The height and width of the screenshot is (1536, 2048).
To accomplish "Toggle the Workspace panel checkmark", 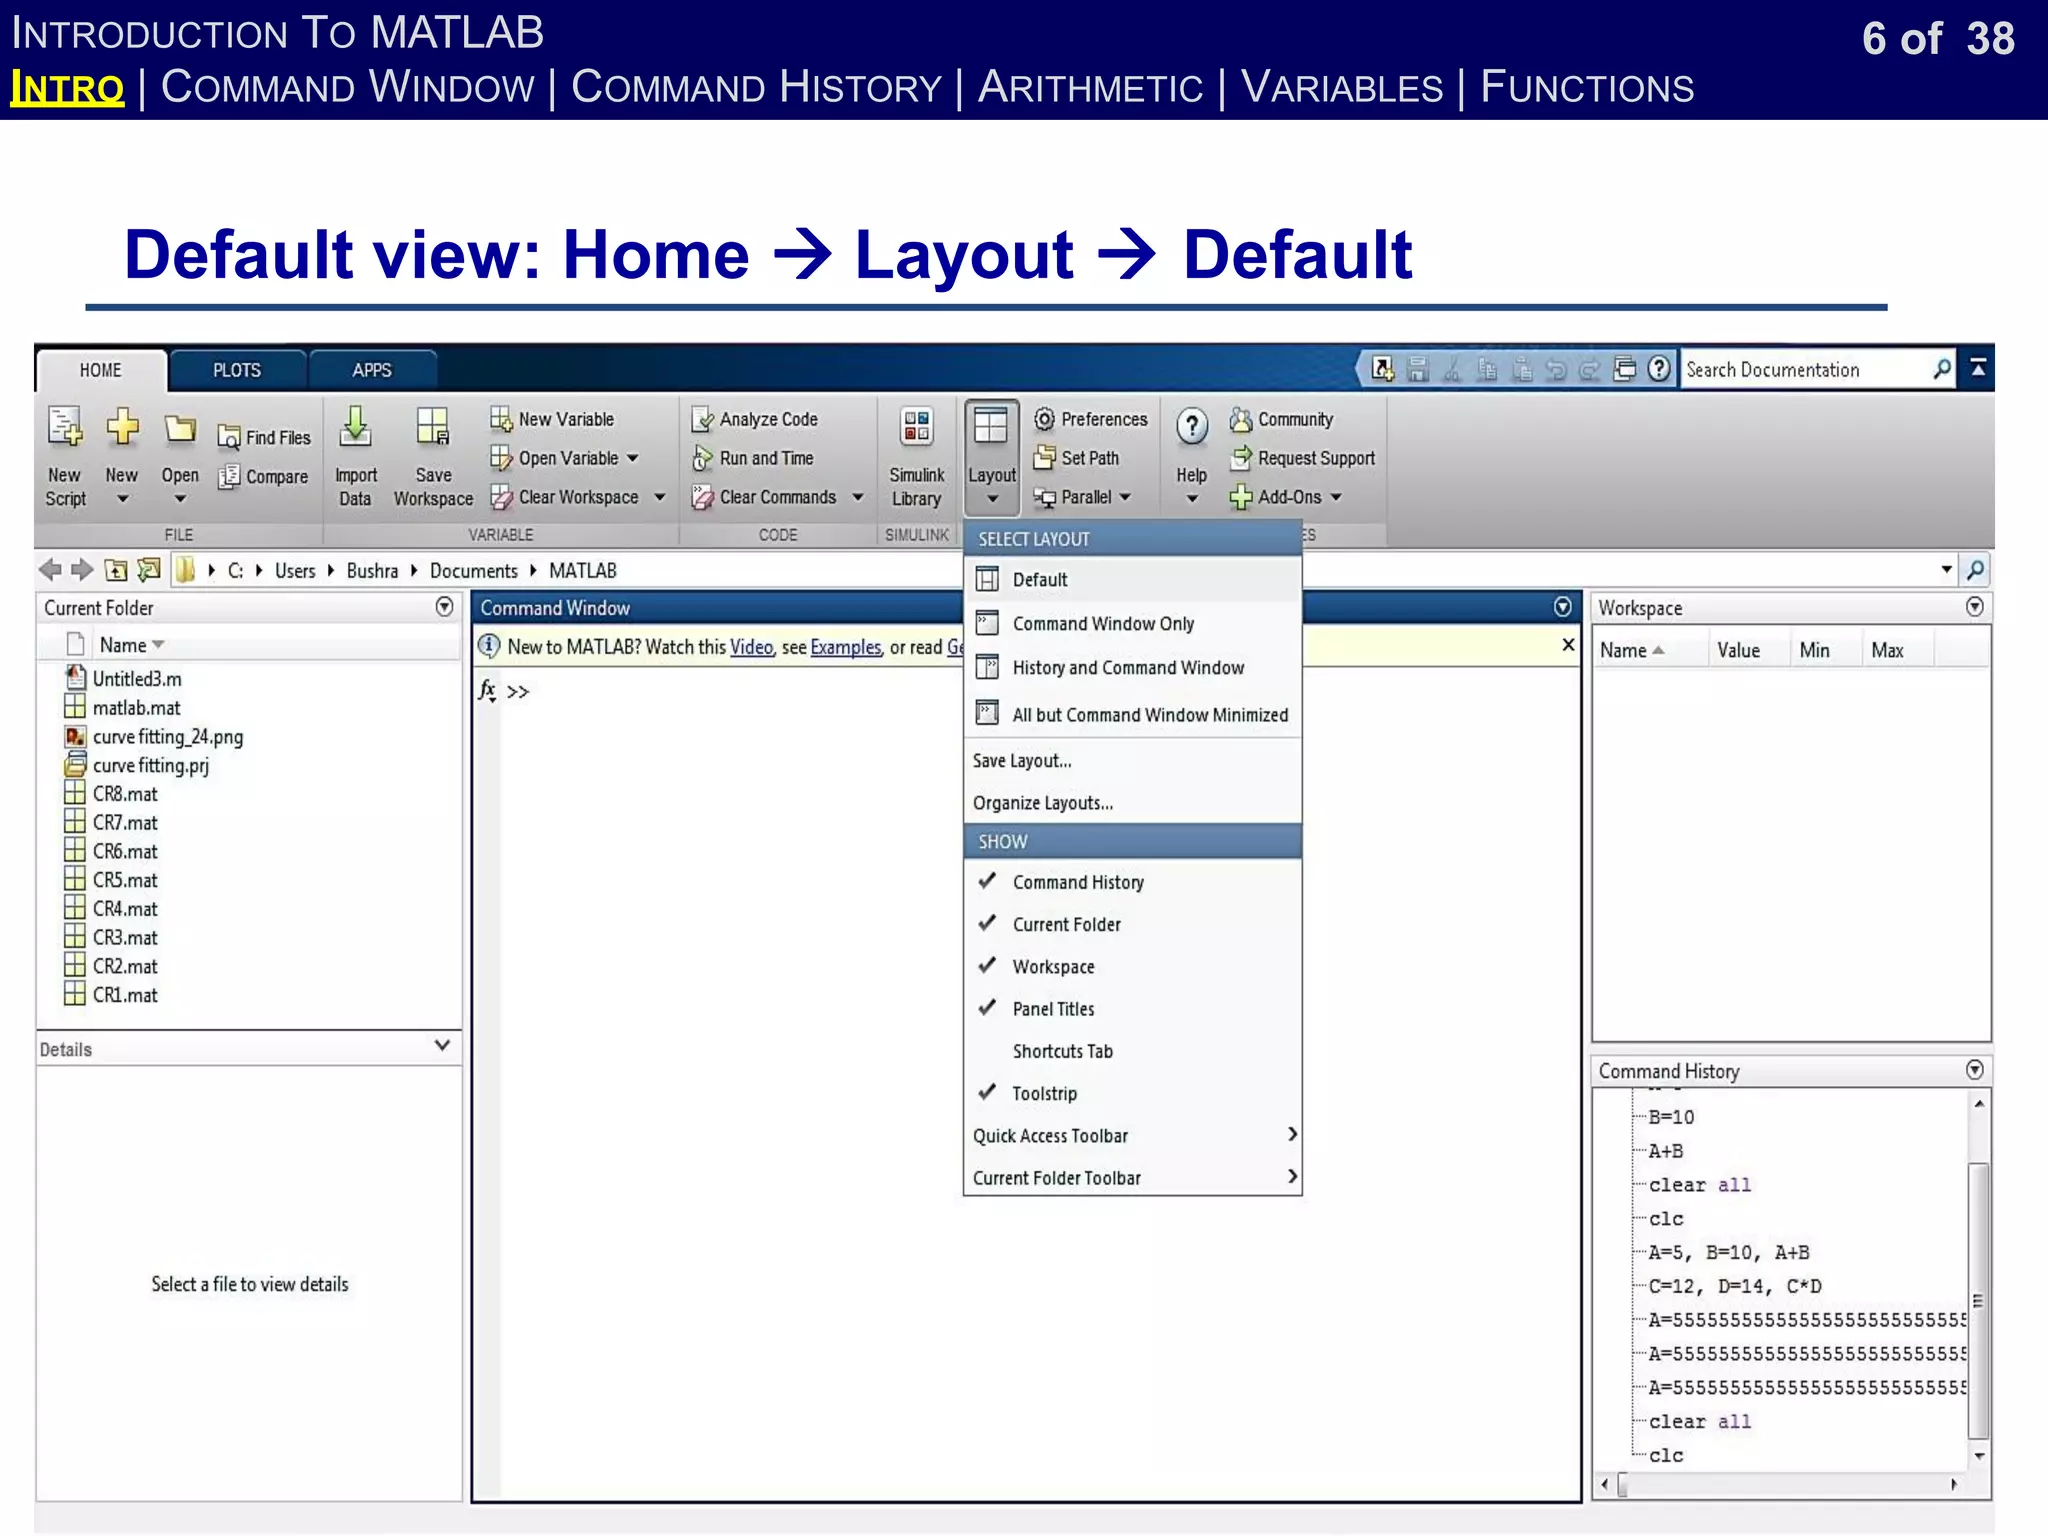I will [x=1052, y=967].
